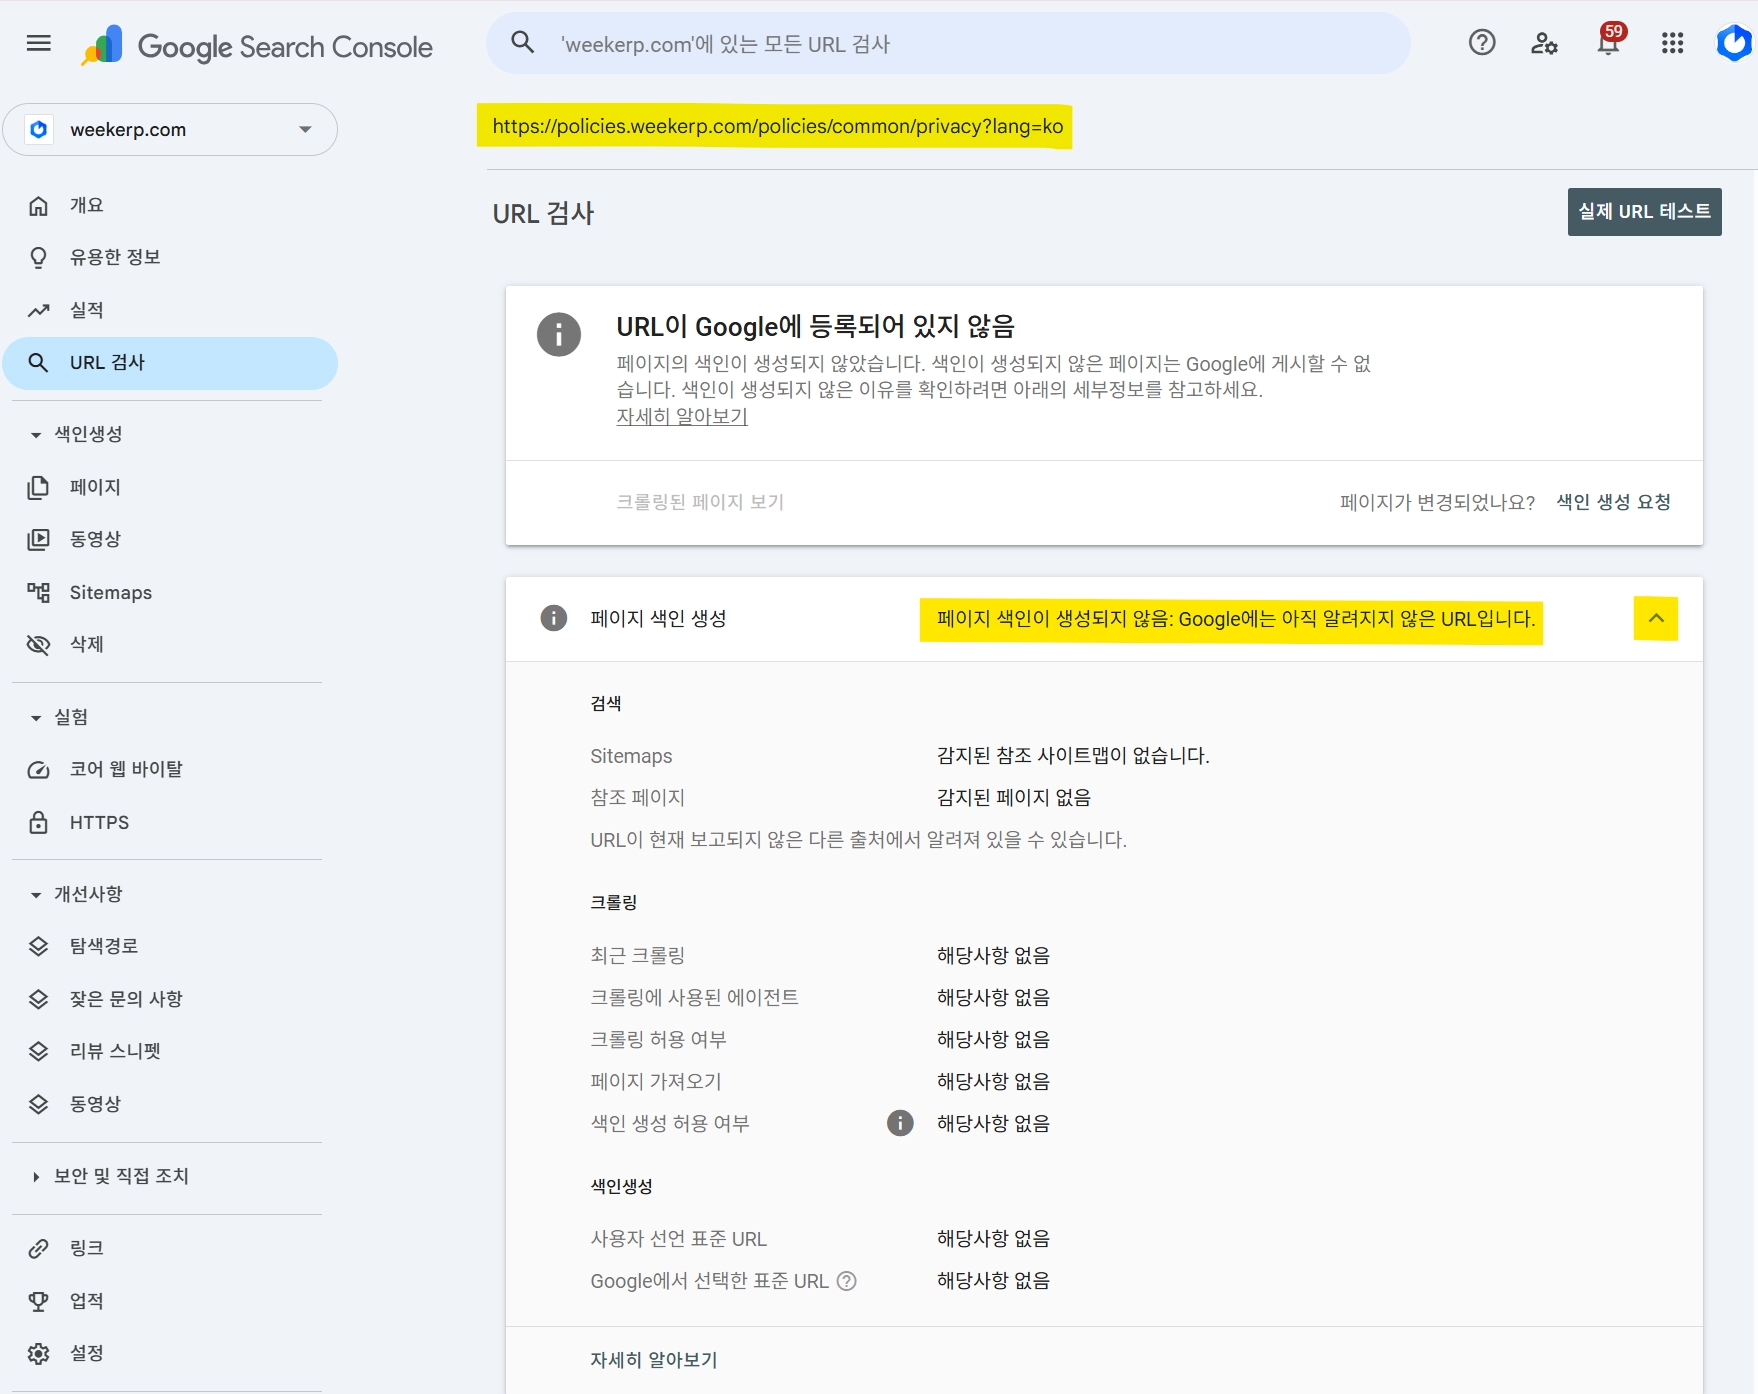Select URL 검사 in sidebar
1758x1394 pixels.
point(170,363)
